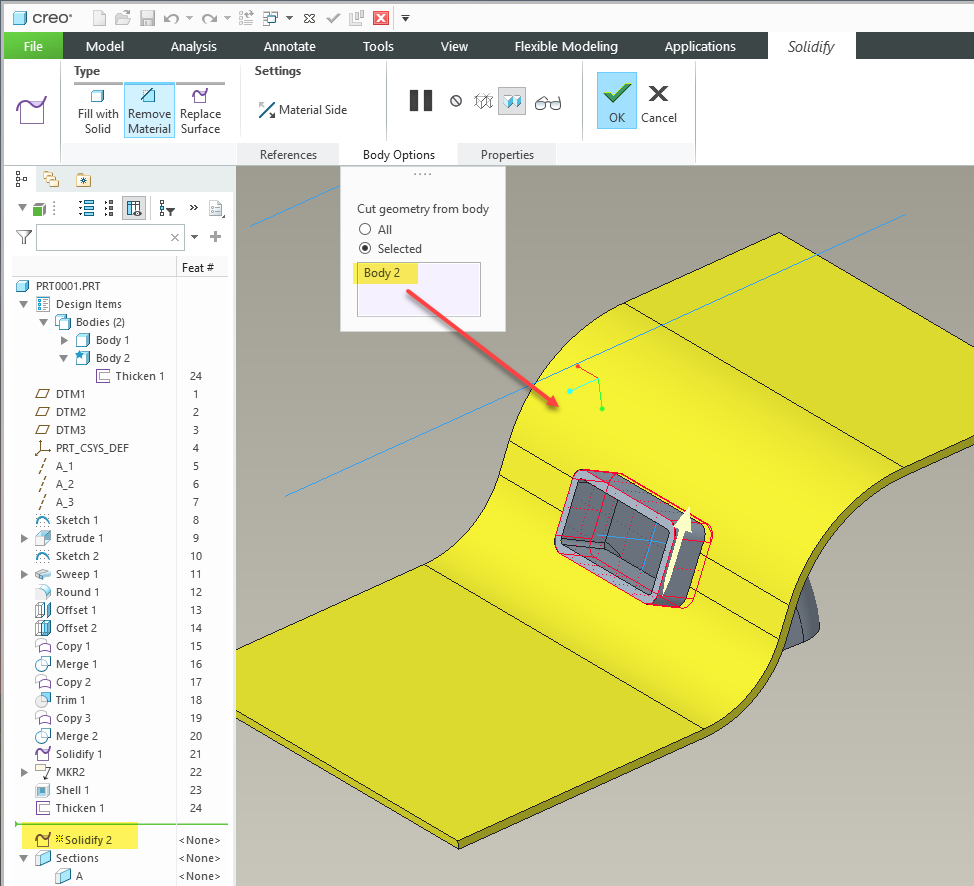Image resolution: width=974 pixels, height=886 pixels.
Task: Select the Fill with Solid option
Action: 97,110
